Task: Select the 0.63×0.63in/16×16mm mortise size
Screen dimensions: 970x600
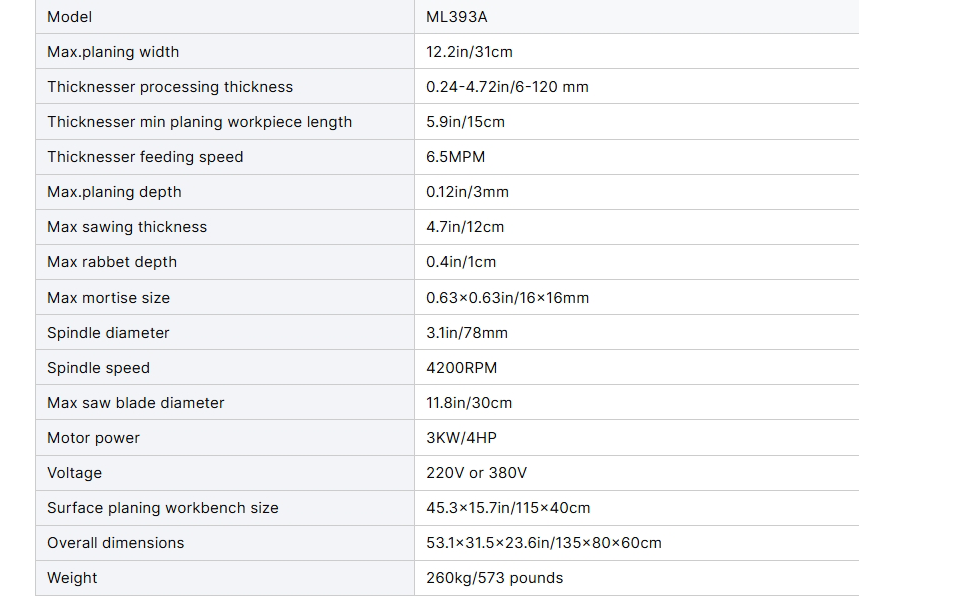Action: [x=507, y=298]
